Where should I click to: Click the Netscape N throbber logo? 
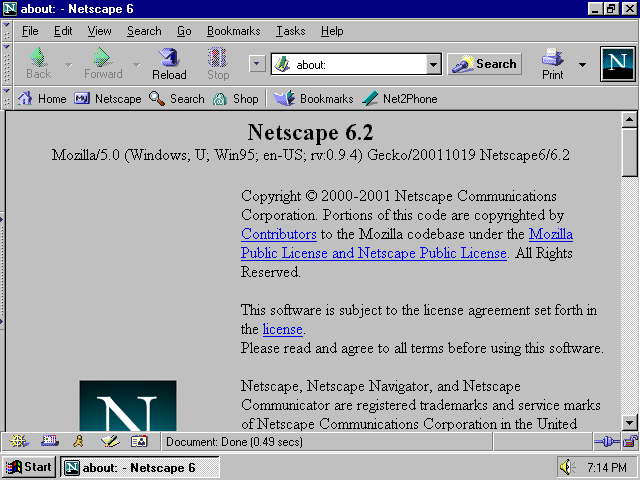(x=618, y=64)
